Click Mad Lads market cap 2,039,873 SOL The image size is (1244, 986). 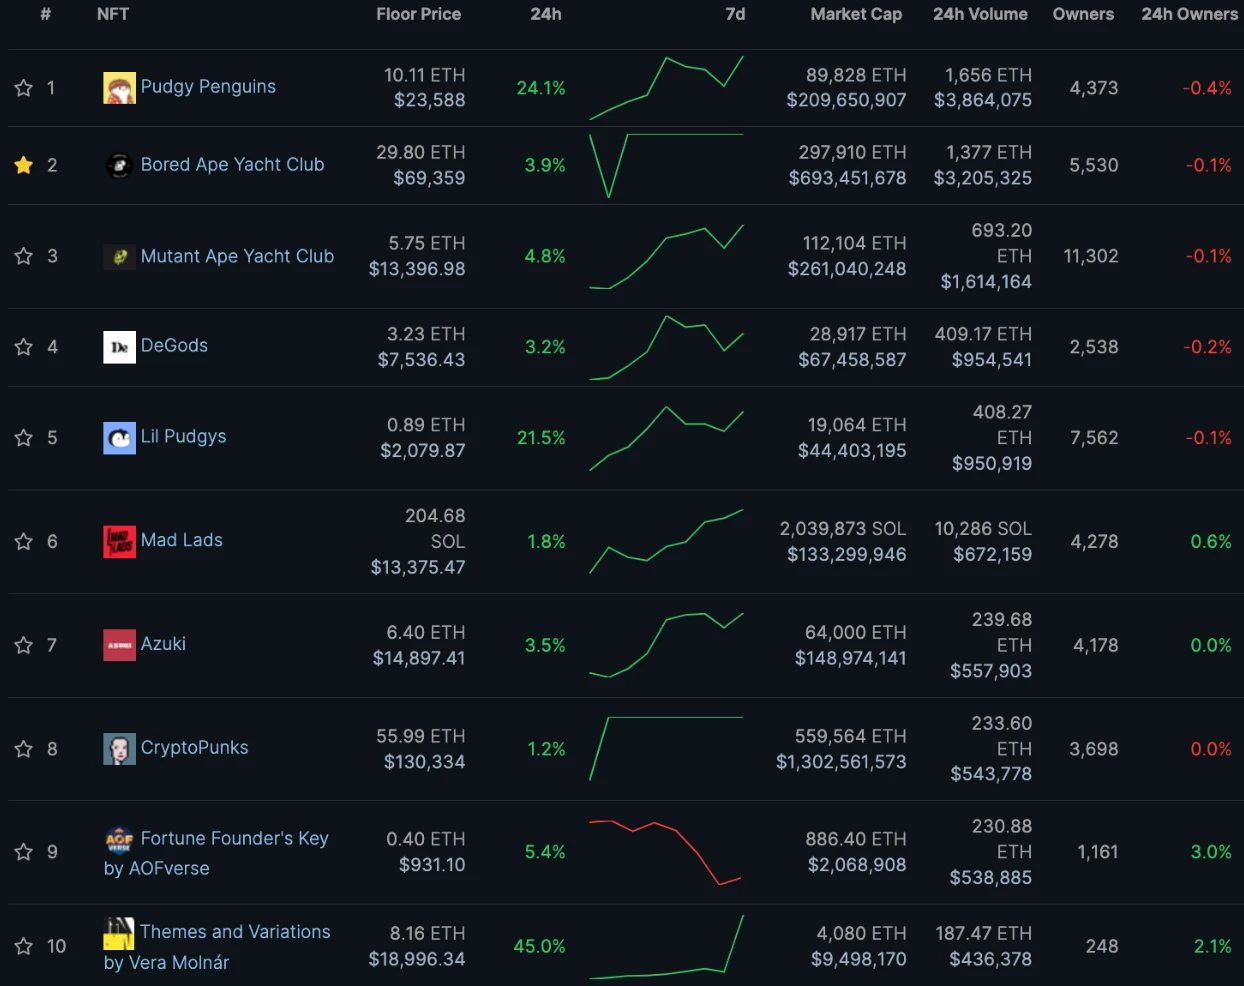click(x=843, y=528)
